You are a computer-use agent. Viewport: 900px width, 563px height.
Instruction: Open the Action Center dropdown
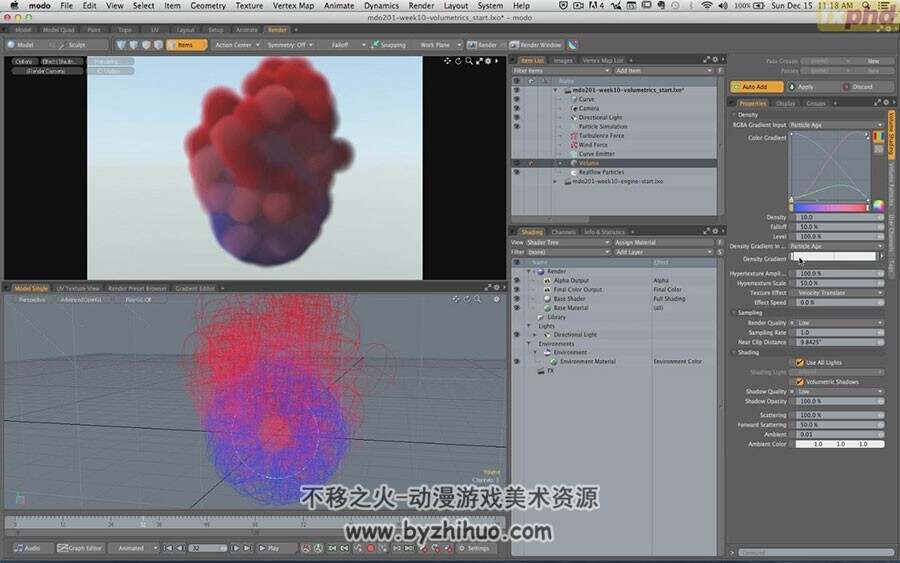point(237,45)
